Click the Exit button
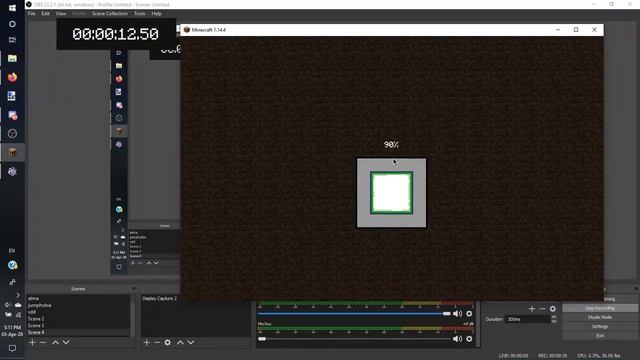 coord(600,336)
